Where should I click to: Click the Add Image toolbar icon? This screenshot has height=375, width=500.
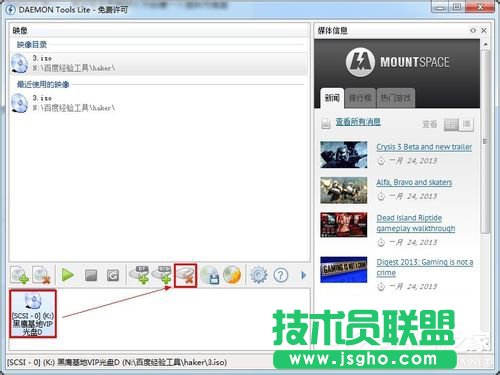click(20, 275)
